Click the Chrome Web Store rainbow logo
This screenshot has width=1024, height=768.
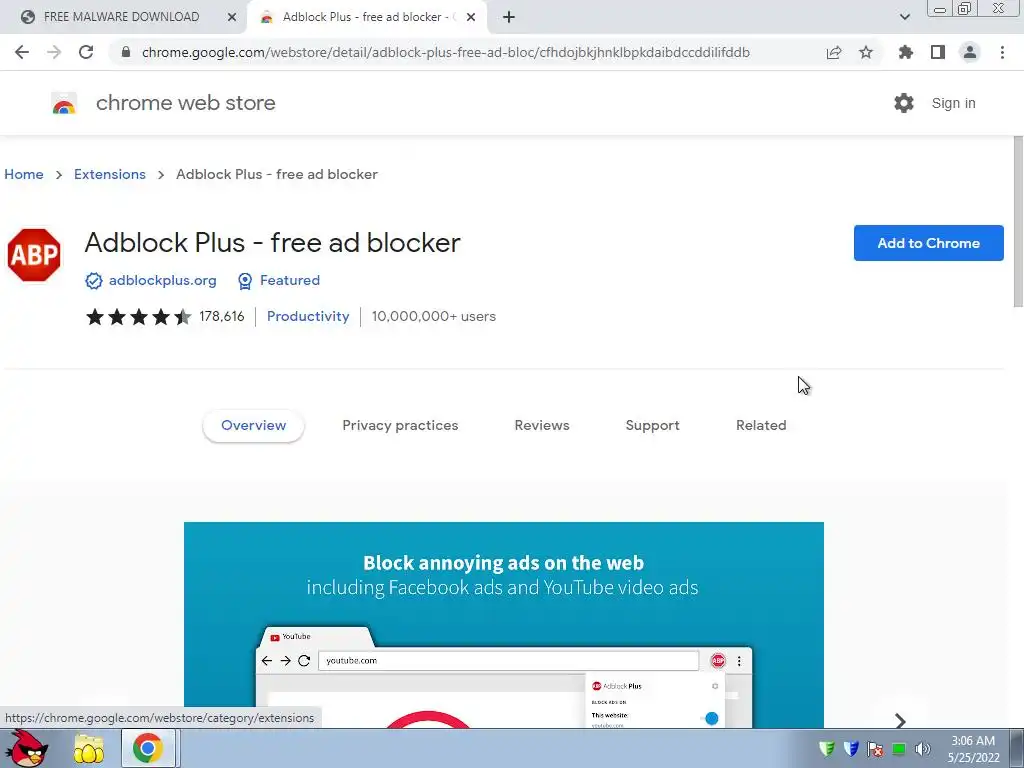point(64,103)
